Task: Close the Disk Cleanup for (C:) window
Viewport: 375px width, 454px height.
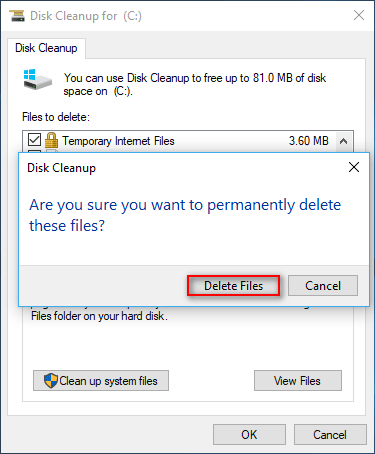Action: [359, 15]
